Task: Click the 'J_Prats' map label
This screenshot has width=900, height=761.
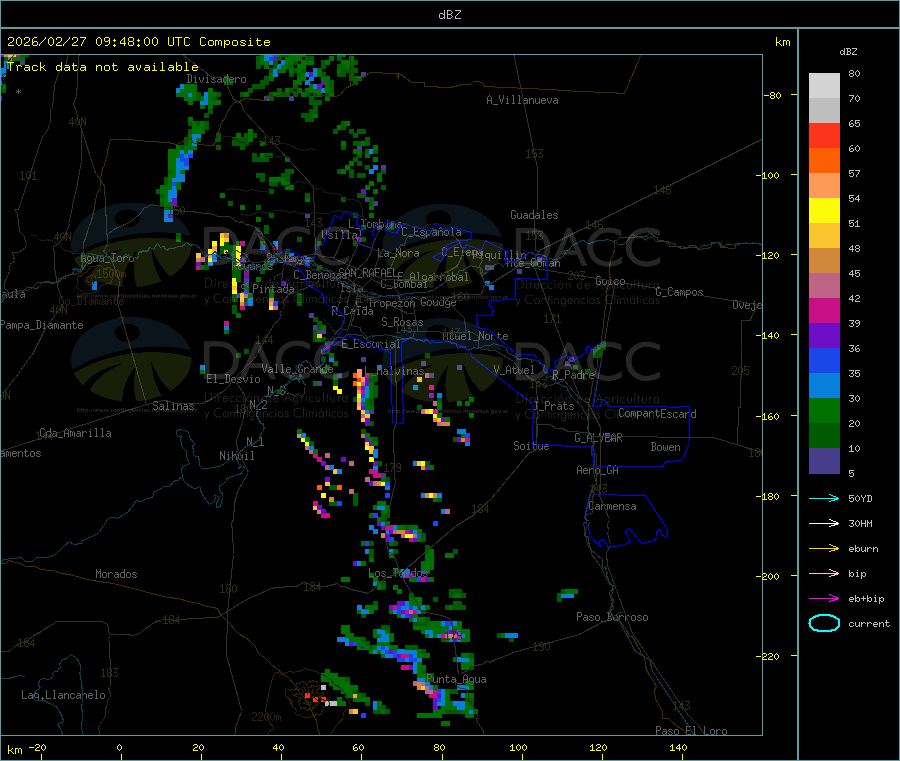Action: 553,406
